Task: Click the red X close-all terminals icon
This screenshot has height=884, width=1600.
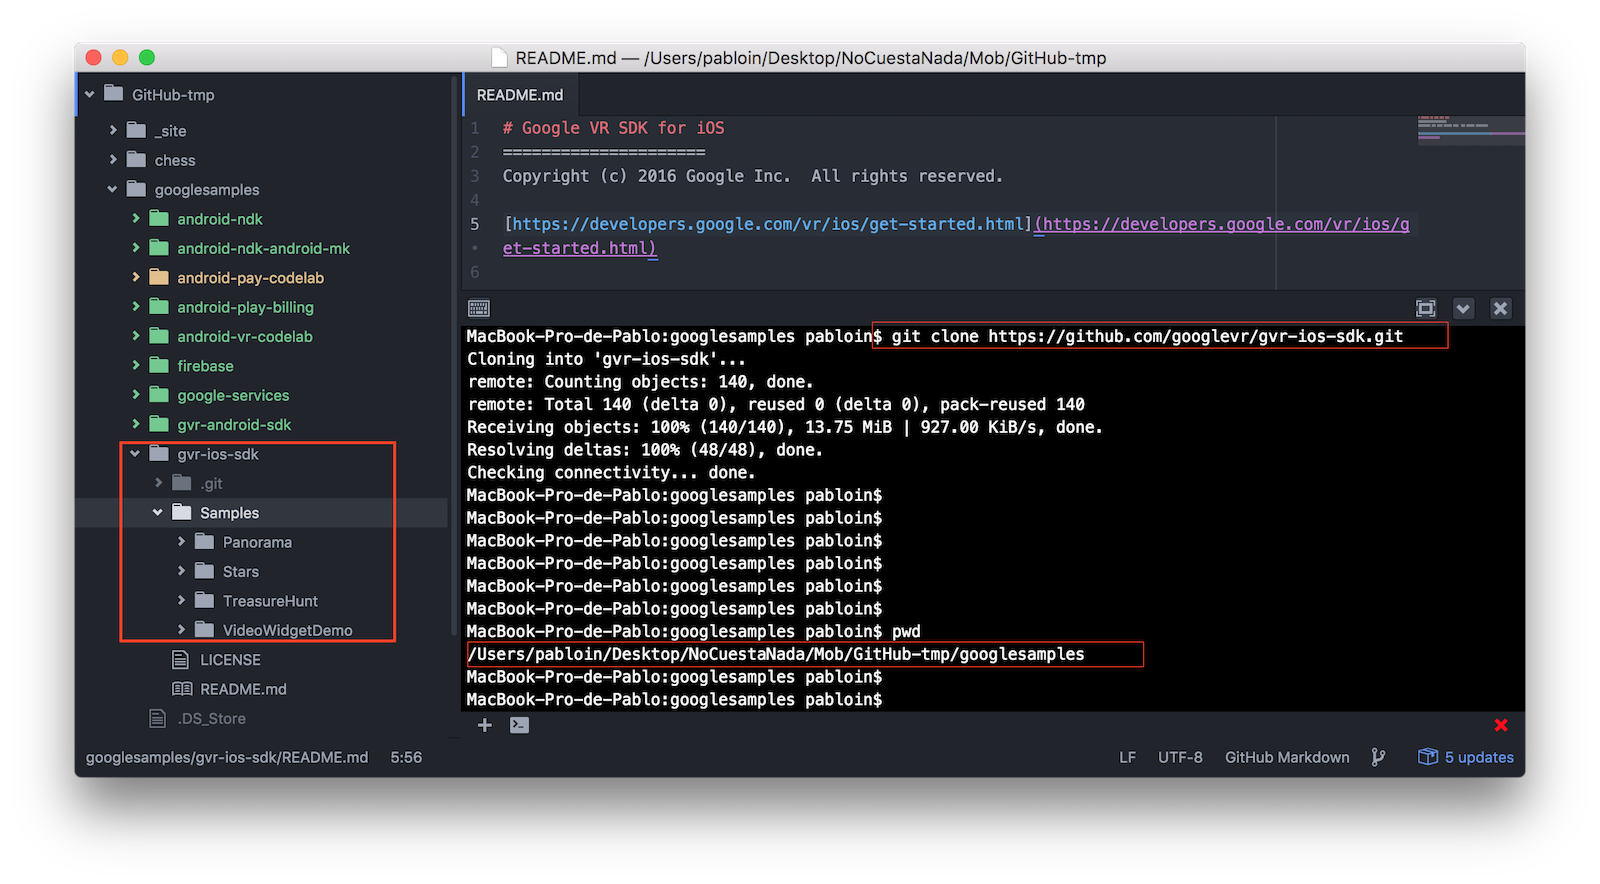Action: 1501,725
